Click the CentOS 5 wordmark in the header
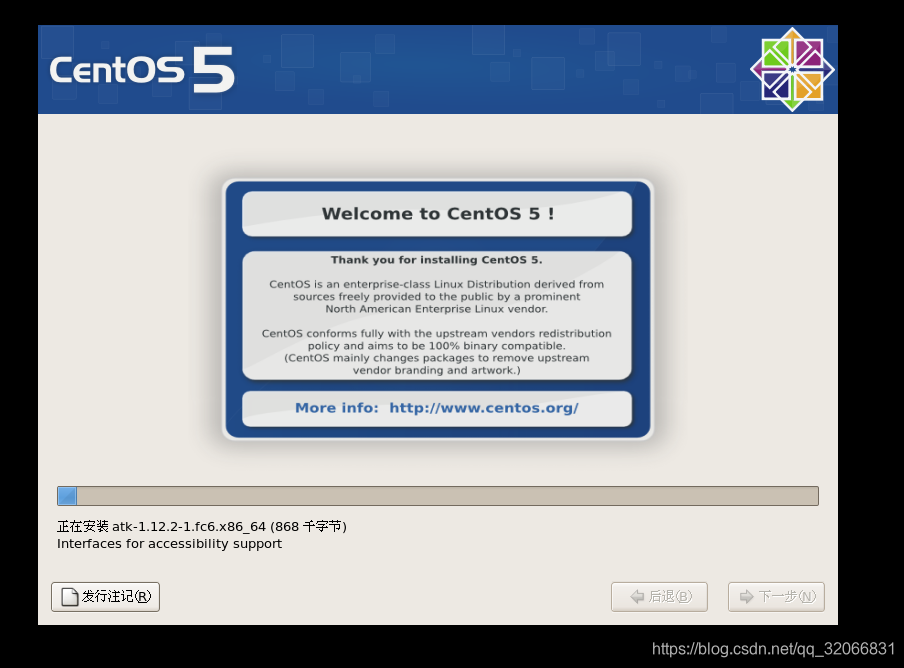The height and width of the screenshot is (668, 904). pos(142,70)
